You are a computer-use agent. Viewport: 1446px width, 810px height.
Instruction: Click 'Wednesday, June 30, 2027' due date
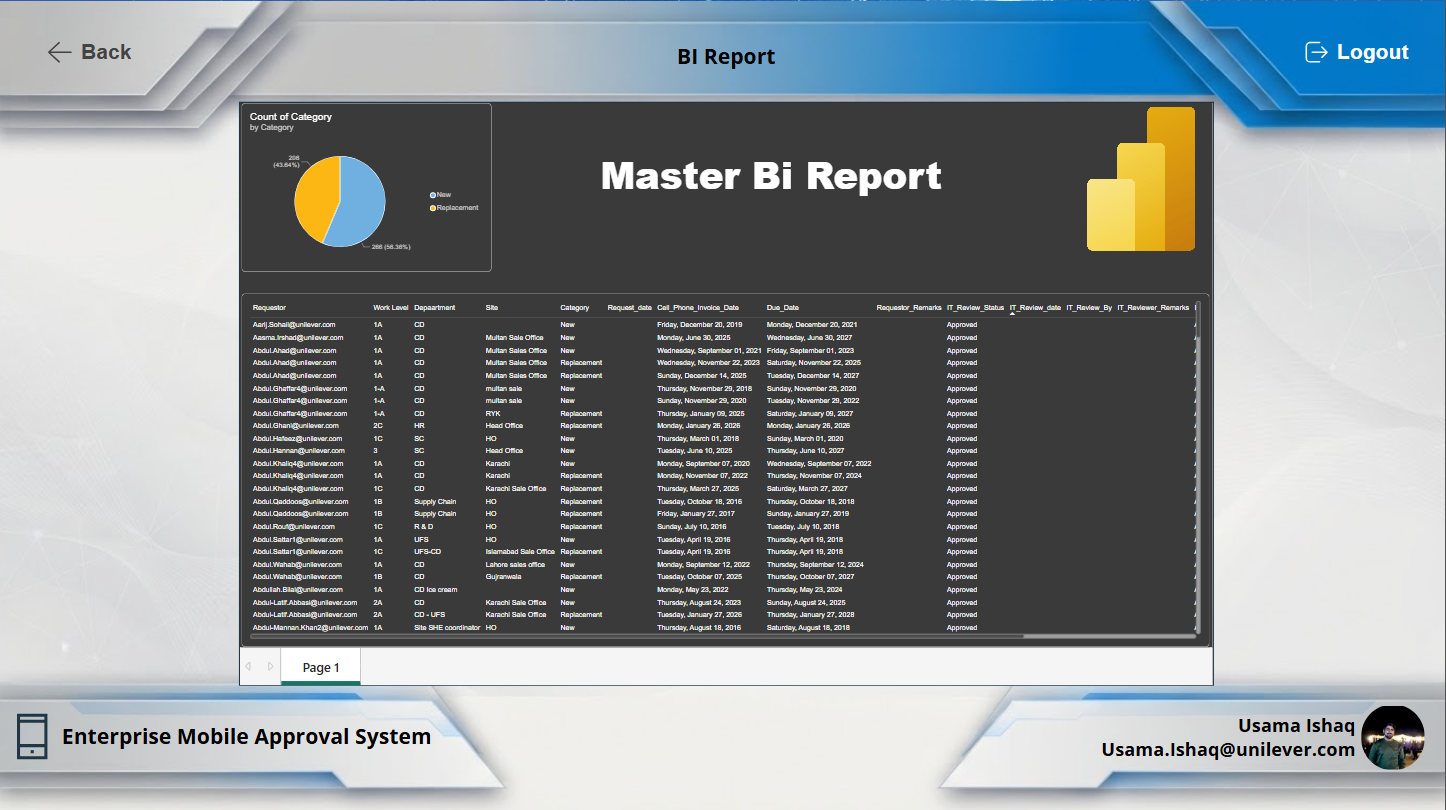[x=810, y=338]
